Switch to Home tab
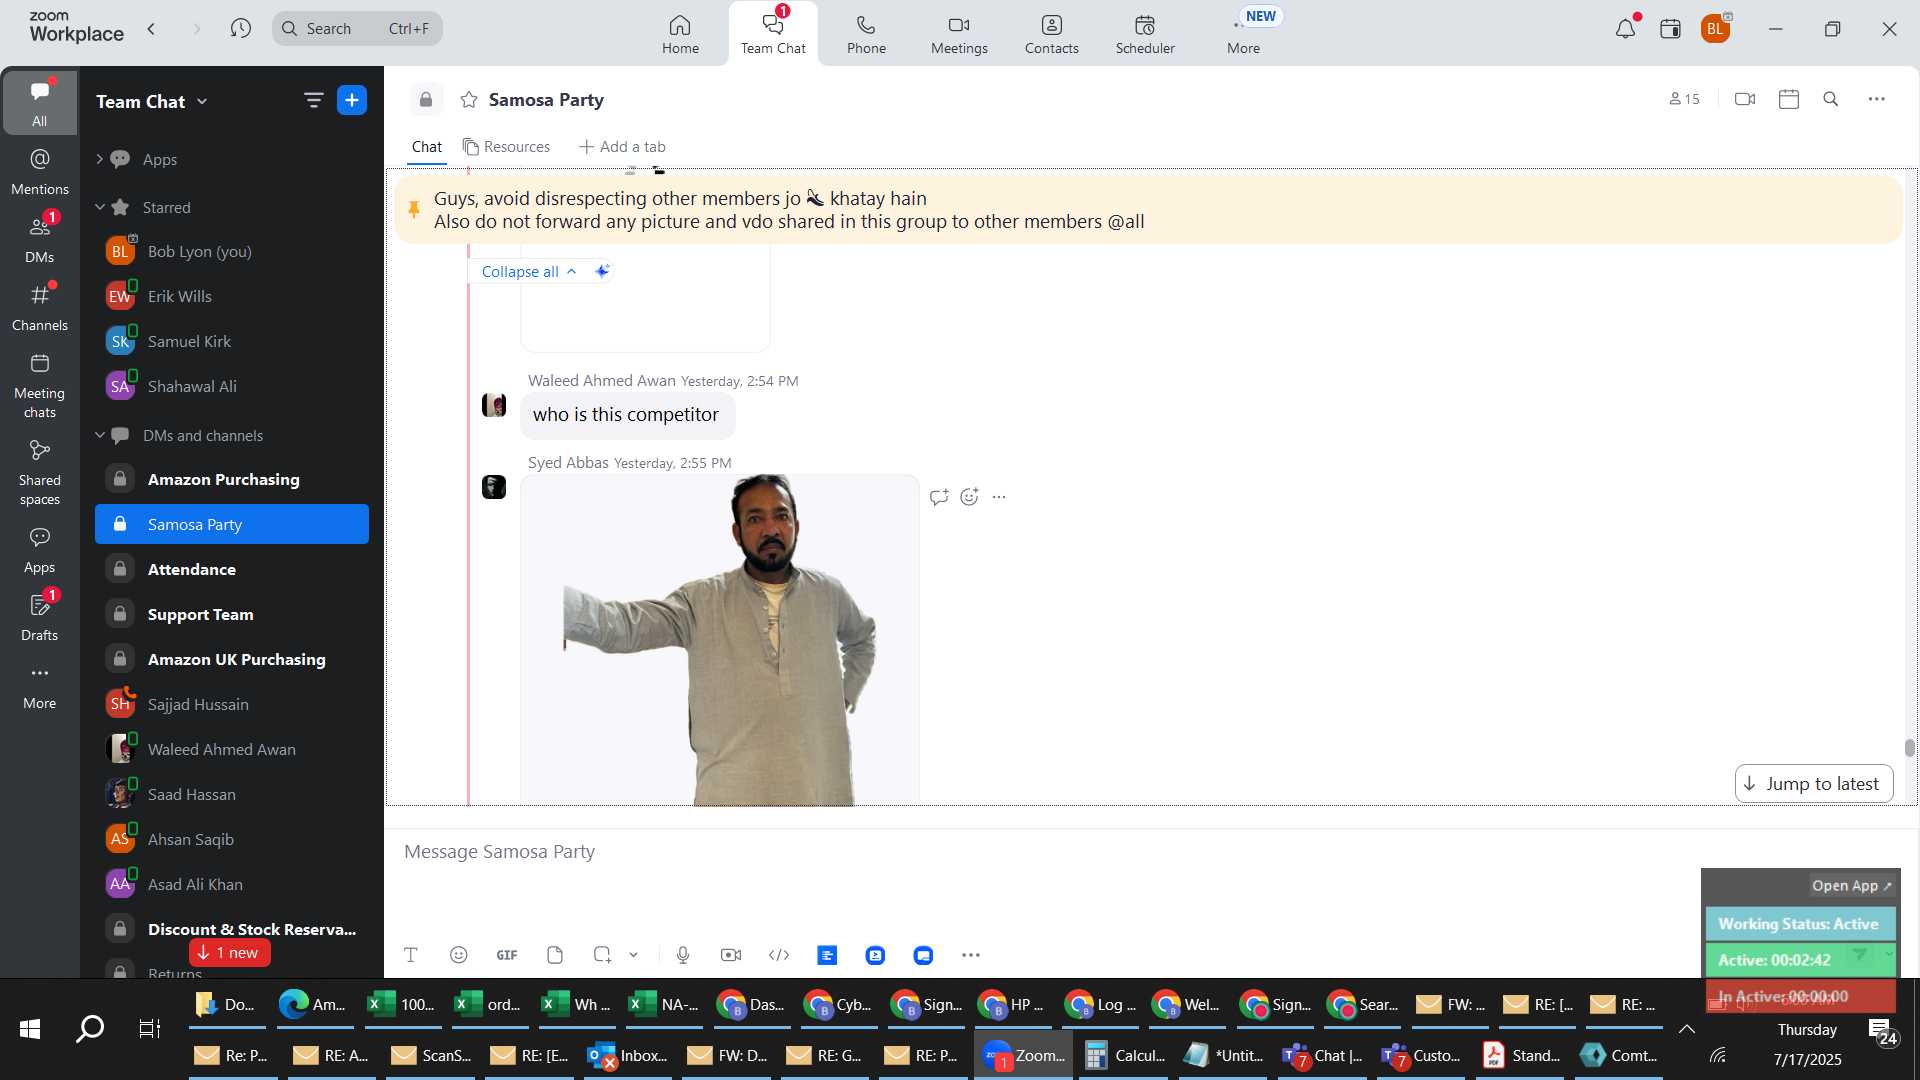 click(x=680, y=34)
